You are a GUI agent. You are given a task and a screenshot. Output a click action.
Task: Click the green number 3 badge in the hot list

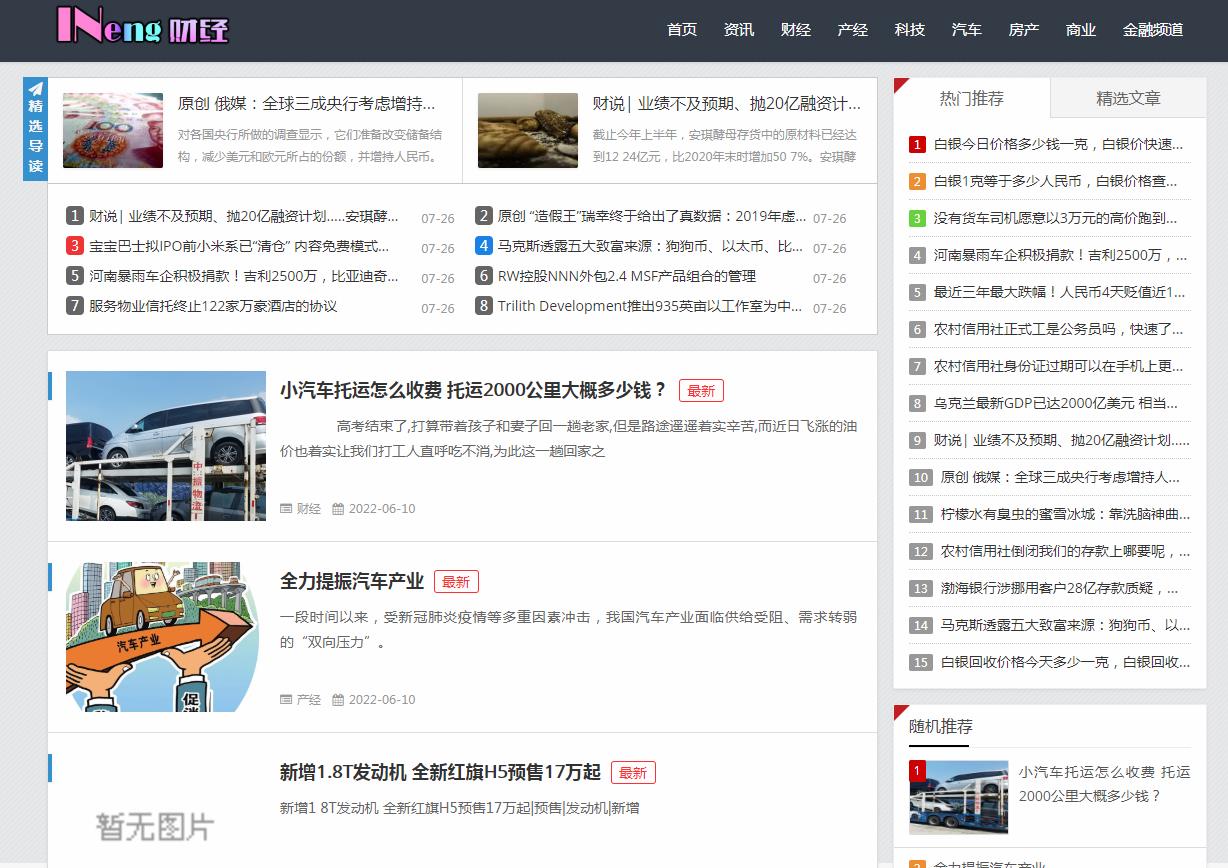tap(917, 218)
